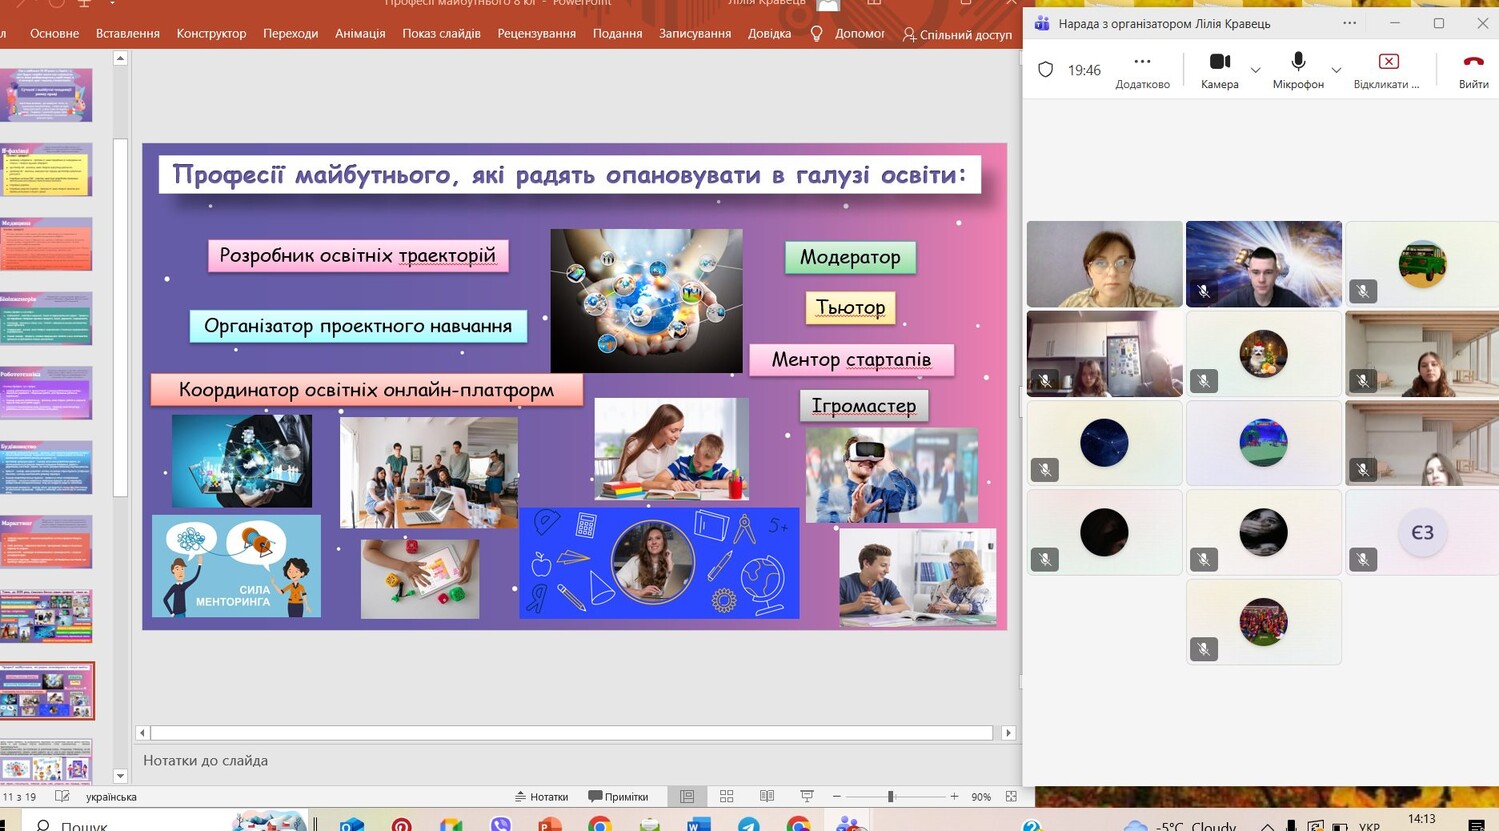Click the meeting security shield icon

pyautogui.click(x=1046, y=70)
